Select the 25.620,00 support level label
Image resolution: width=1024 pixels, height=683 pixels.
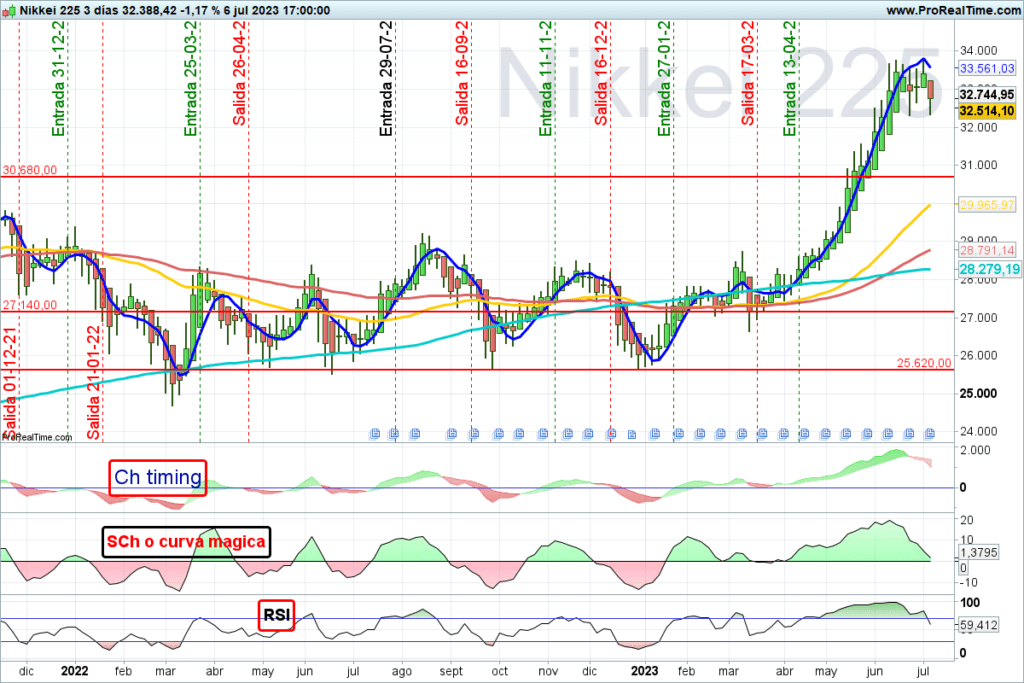(923, 363)
